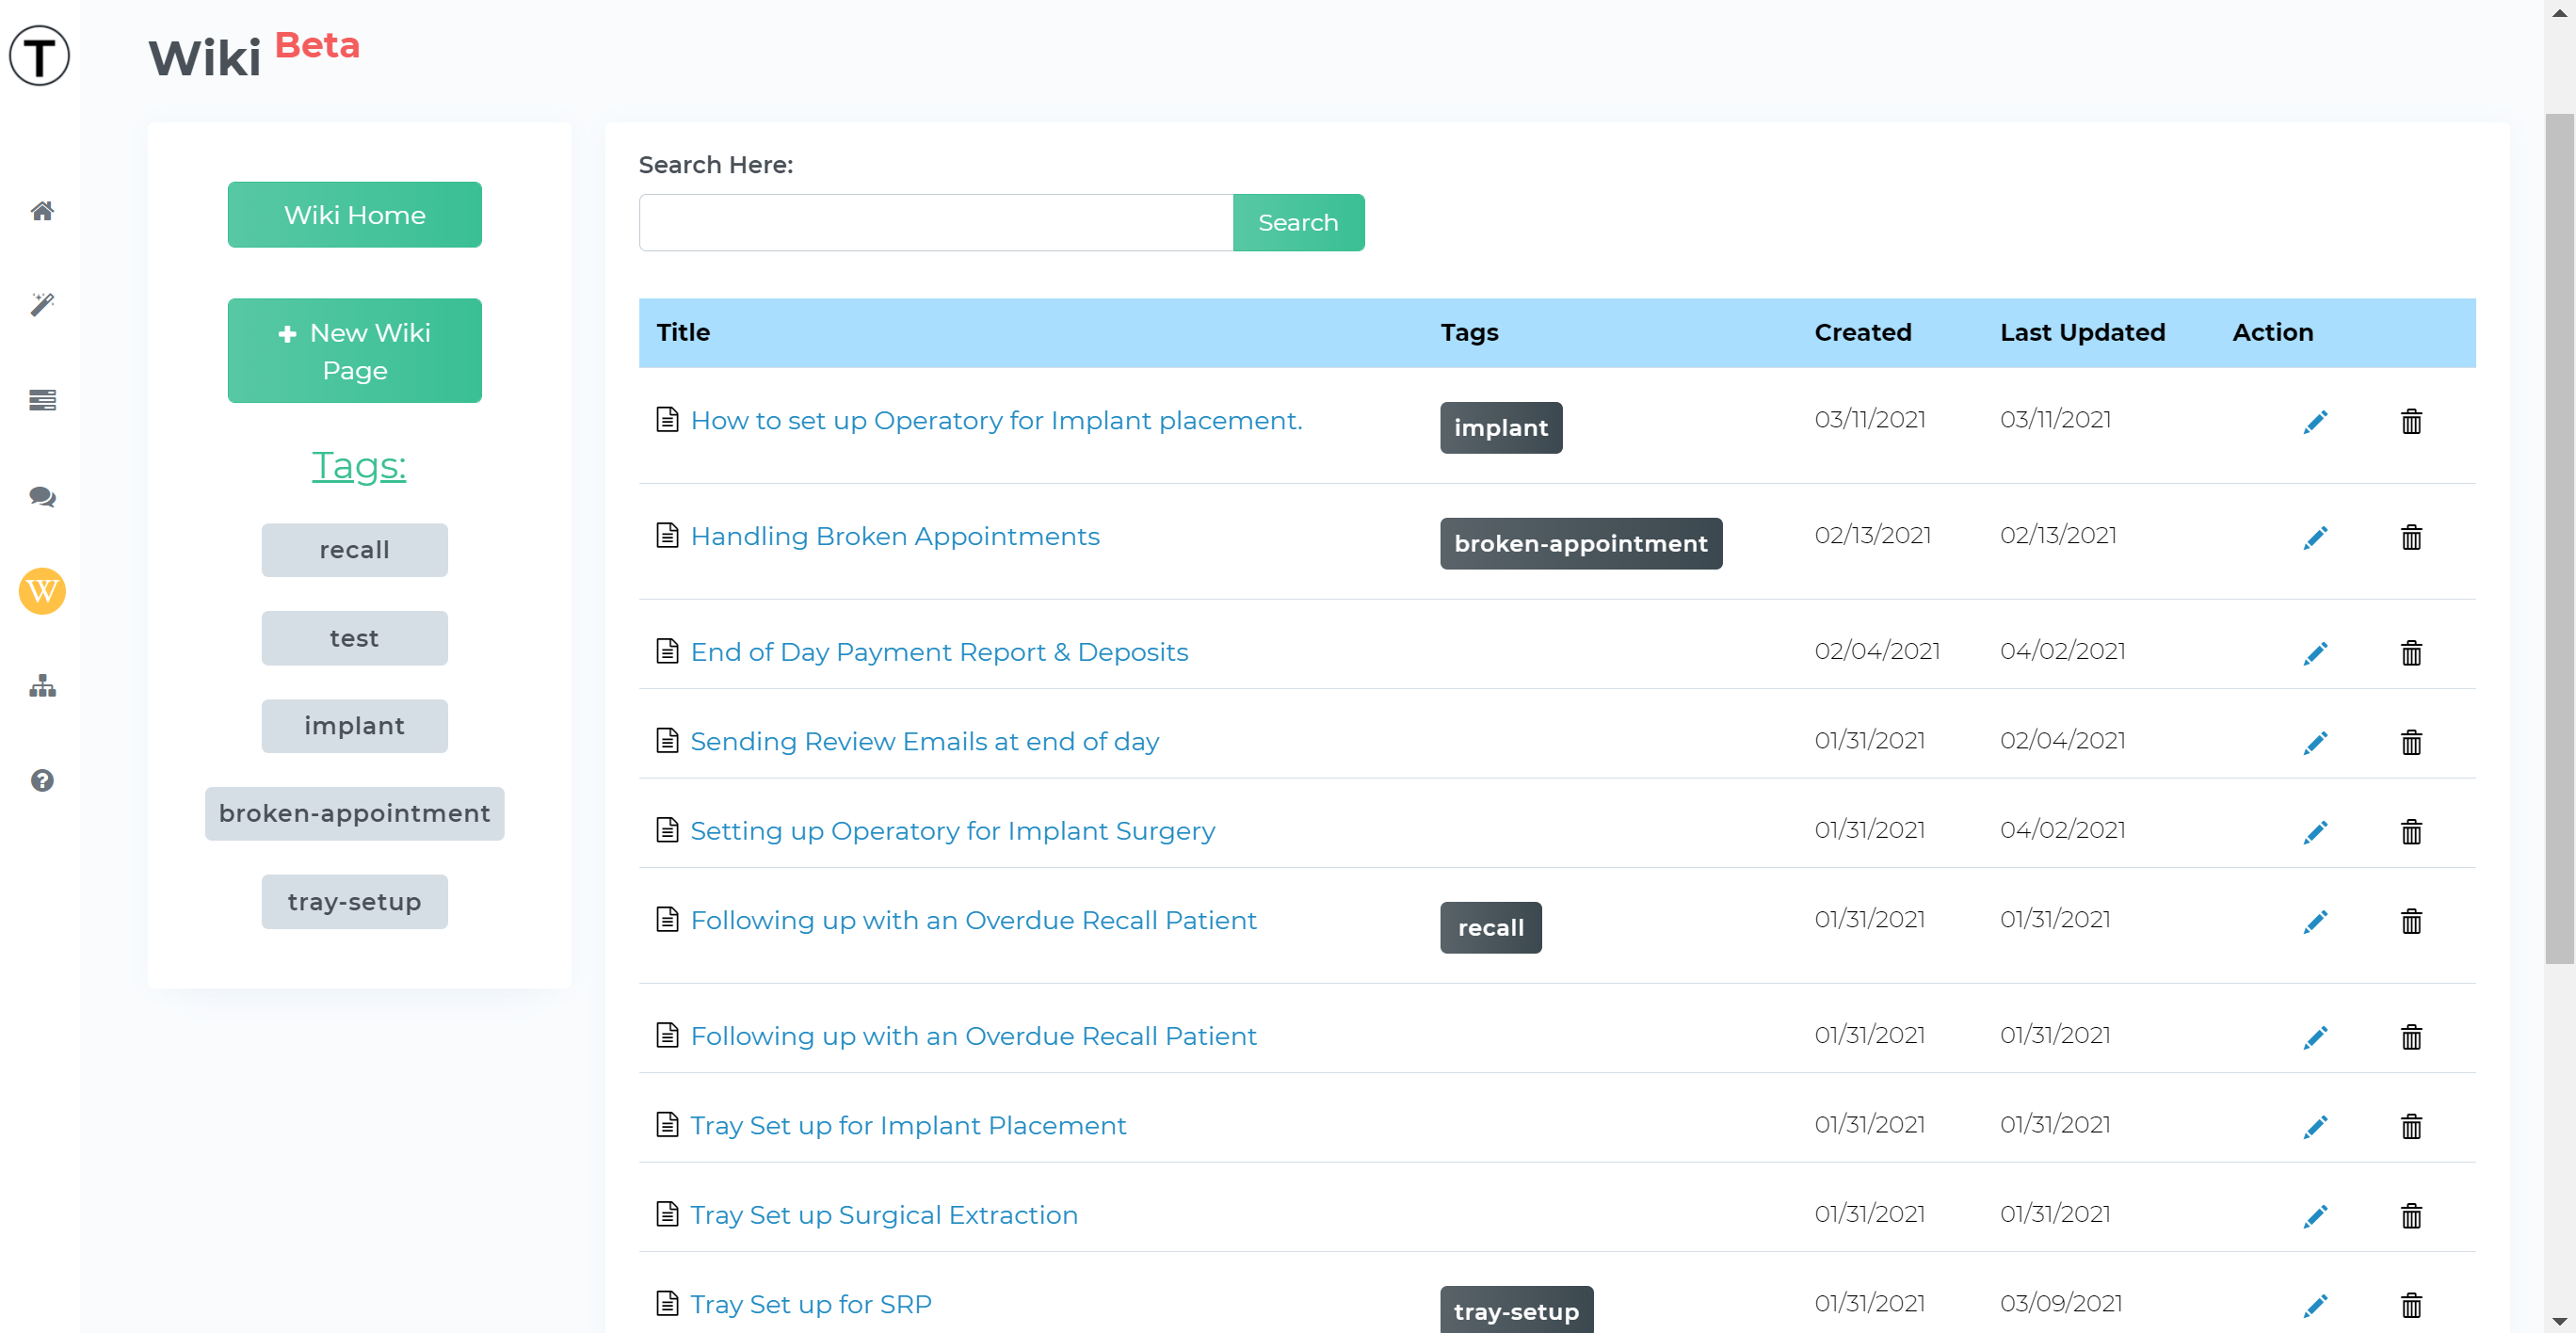Click the Last Updated column header
Screen dimensions: 2576x1333
click(x=2083, y=333)
